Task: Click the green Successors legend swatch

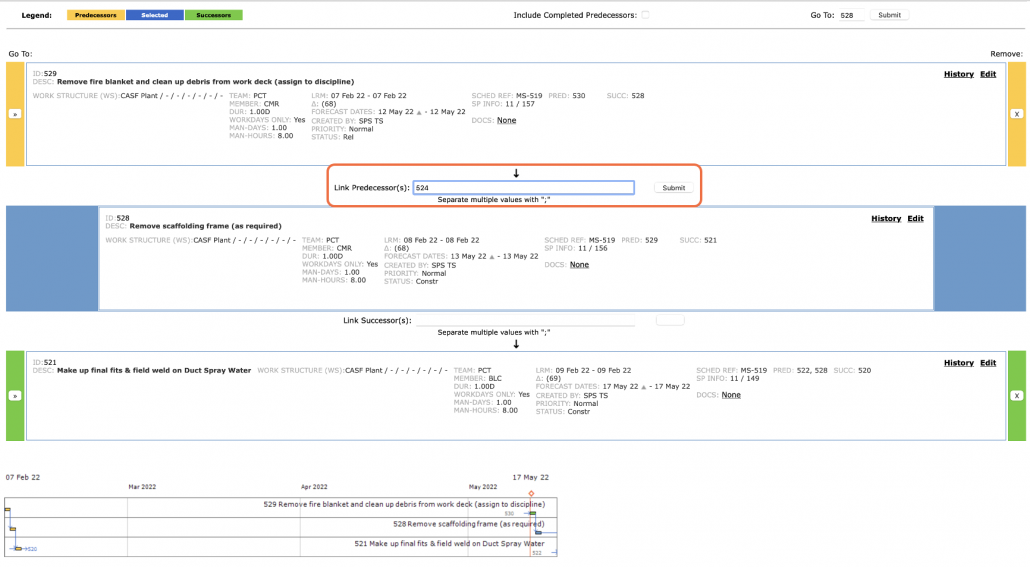Action: (213, 15)
